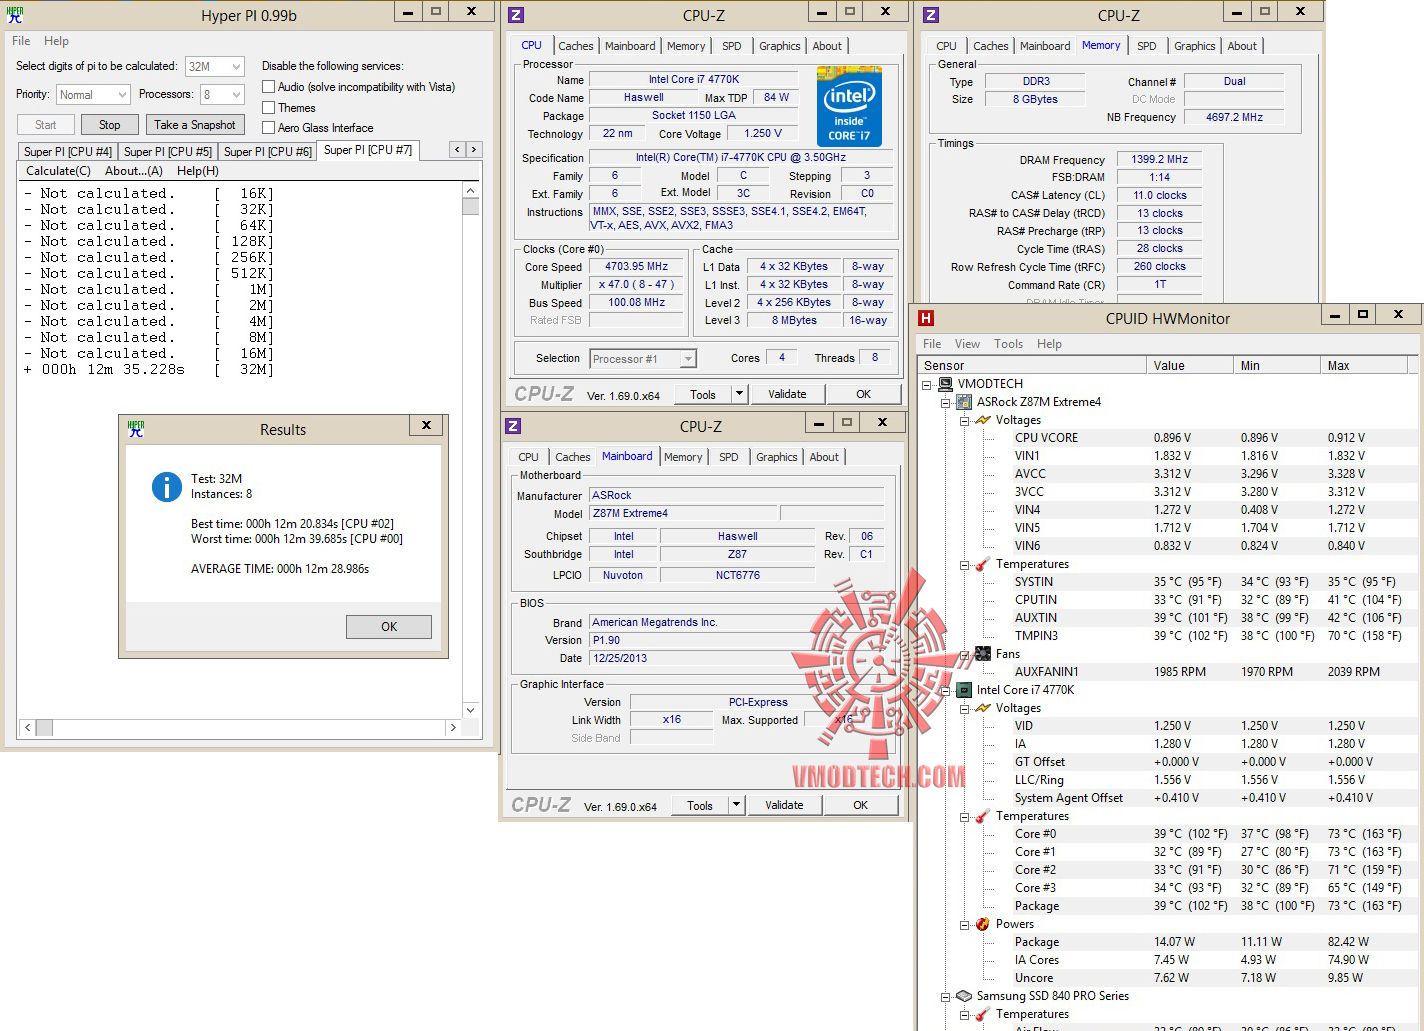This screenshot has width=1424, height=1031.
Task: Click the vertical scrollbar thumb in Super PI output
Action: (x=470, y=206)
